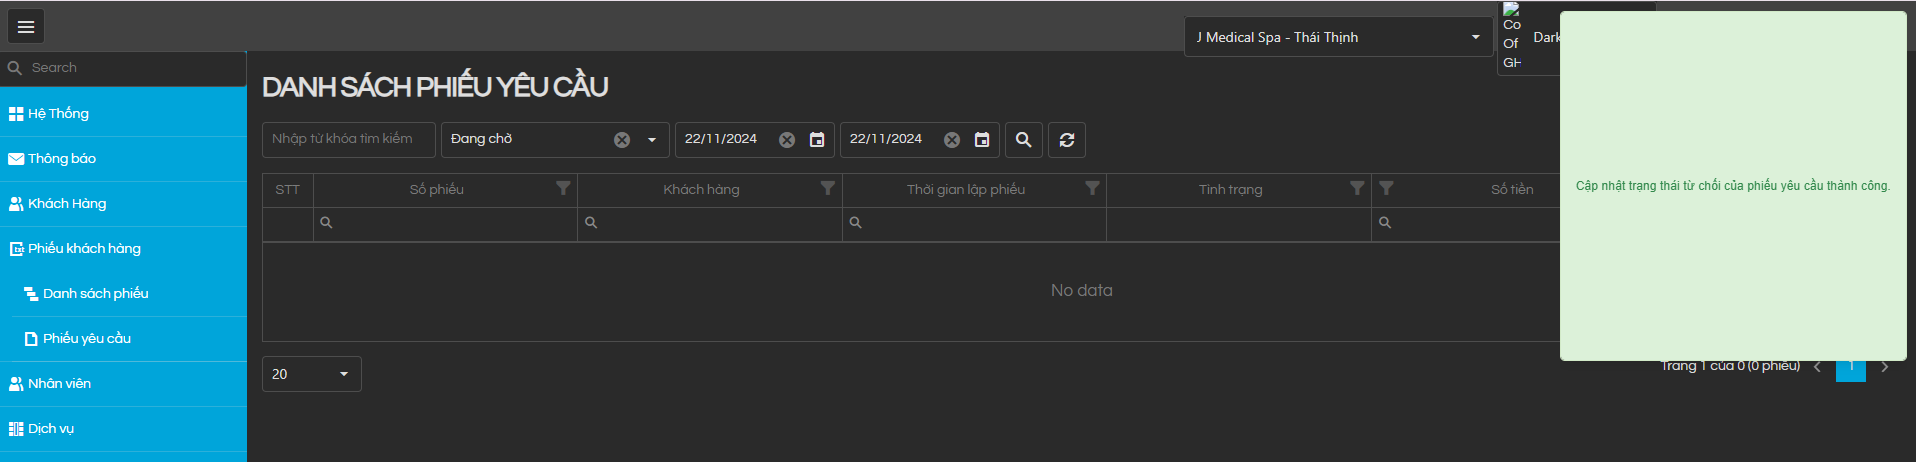Image resolution: width=1916 pixels, height=462 pixels.
Task: Sort by Khách hàng column header
Action: click(x=701, y=189)
